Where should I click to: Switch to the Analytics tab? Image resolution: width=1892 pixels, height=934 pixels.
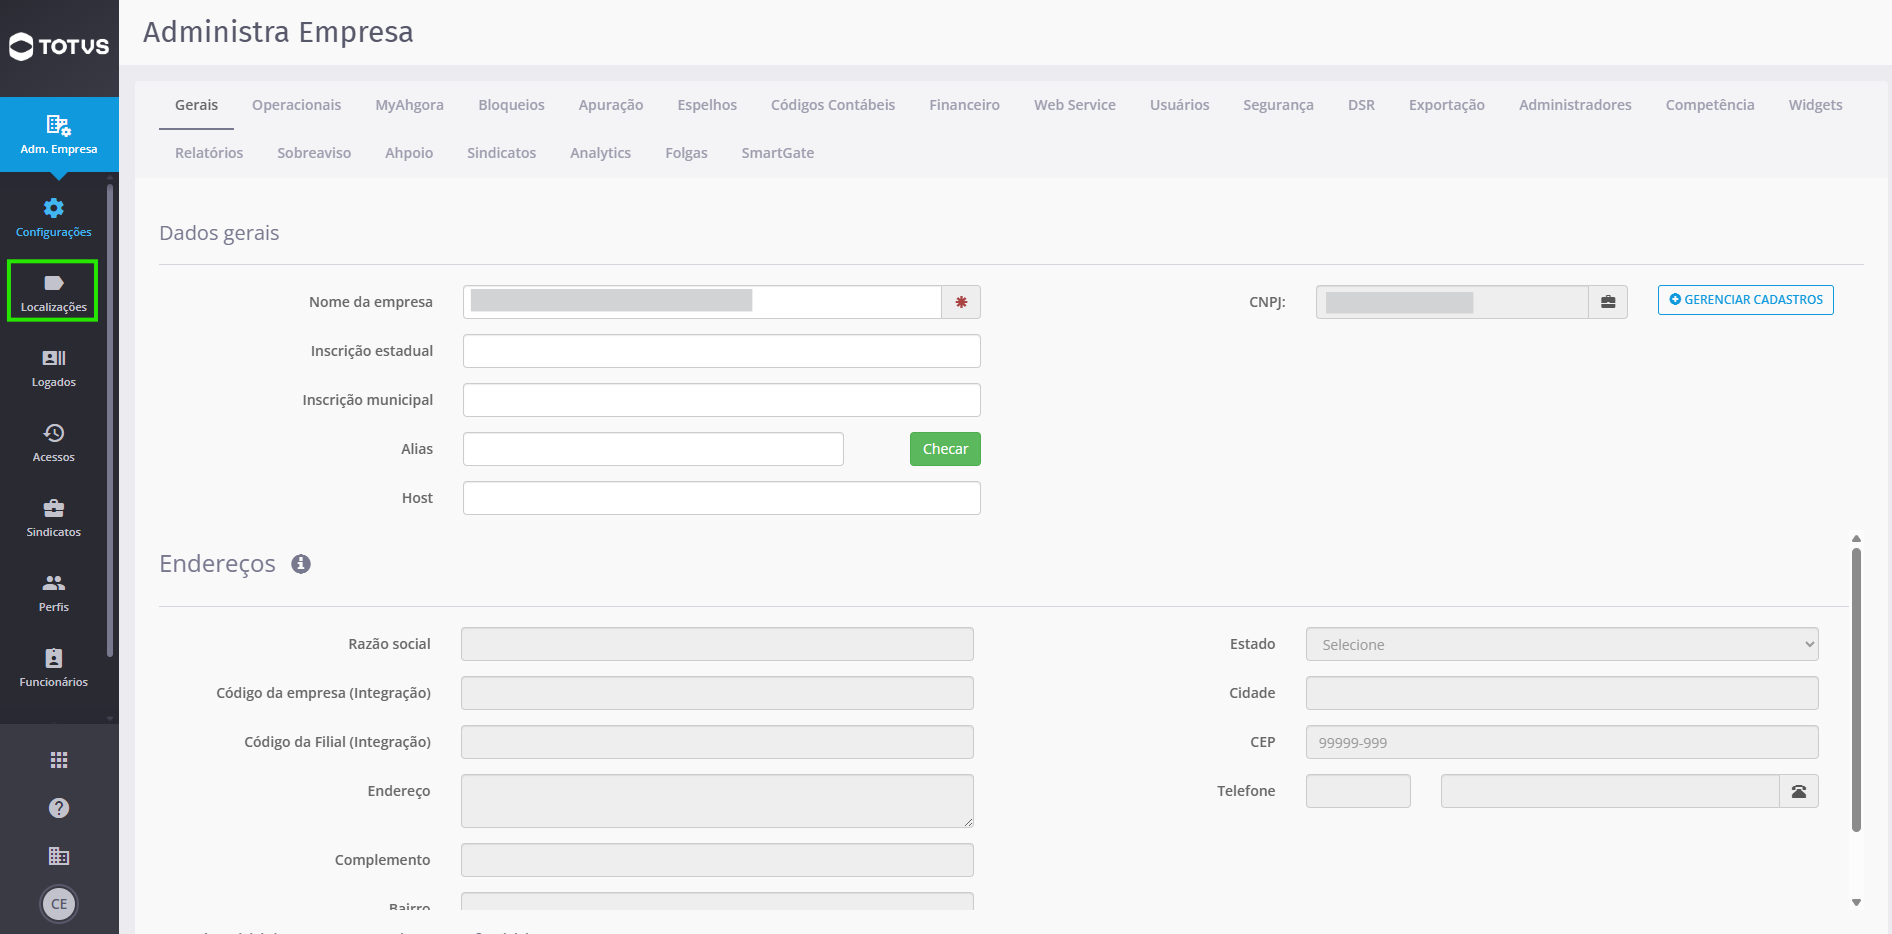(600, 153)
